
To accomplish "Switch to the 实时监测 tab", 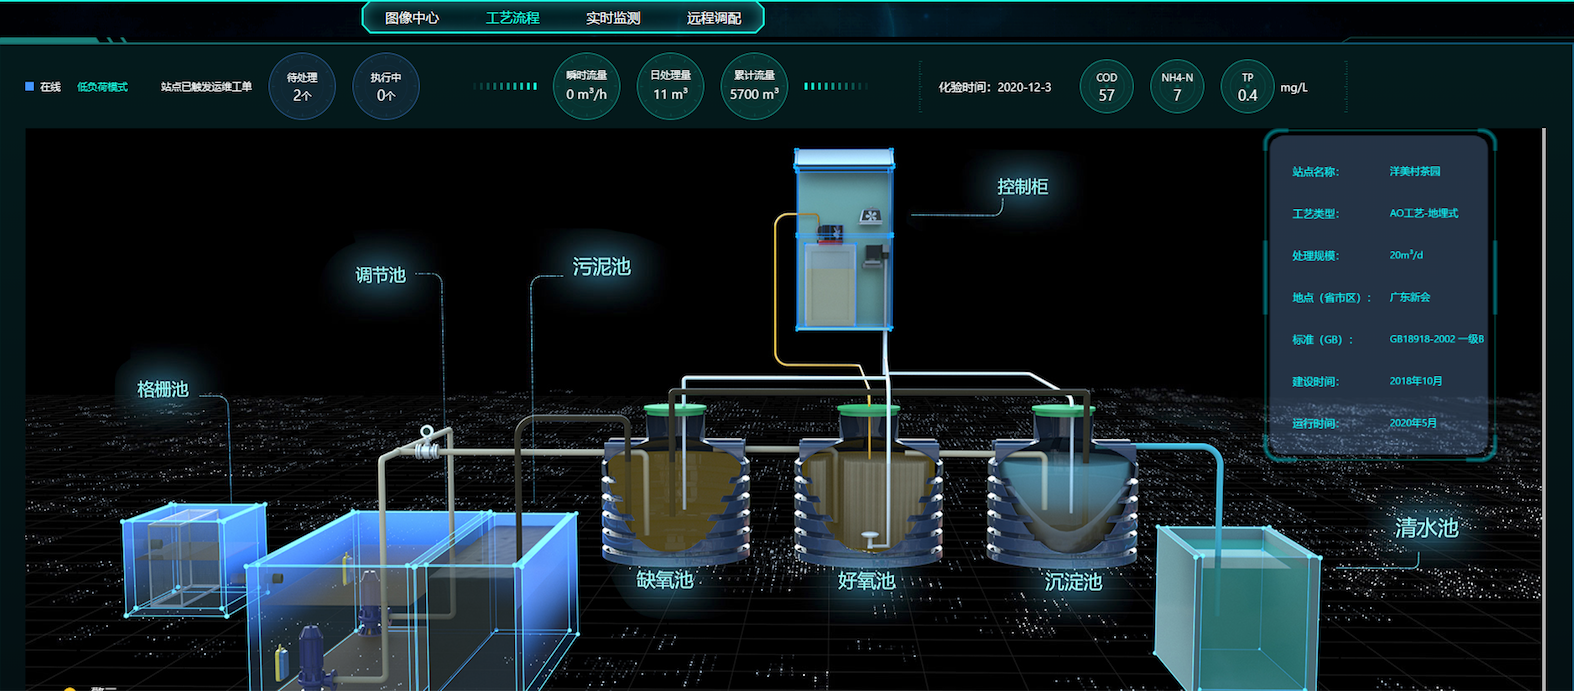I will pyautogui.click(x=613, y=18).
